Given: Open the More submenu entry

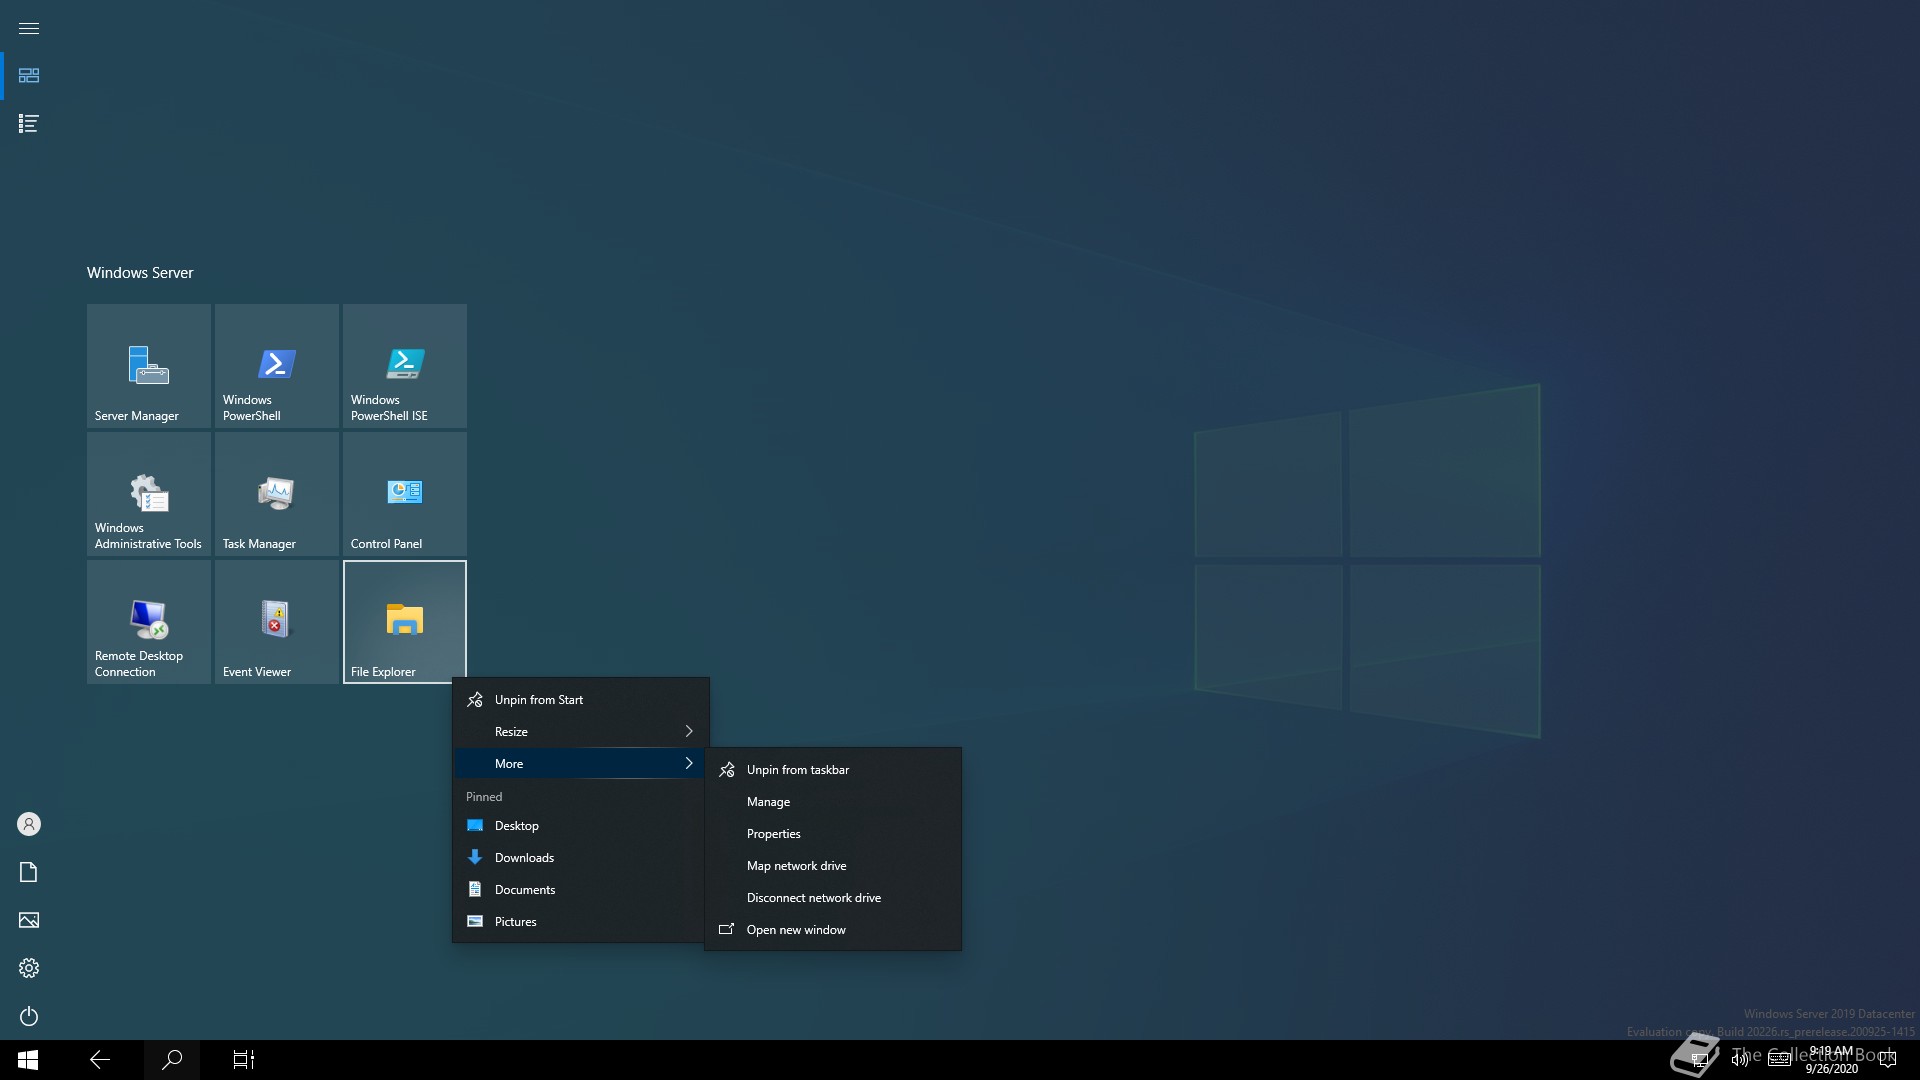Looking at the screenshot, I should tap(580, 764).
